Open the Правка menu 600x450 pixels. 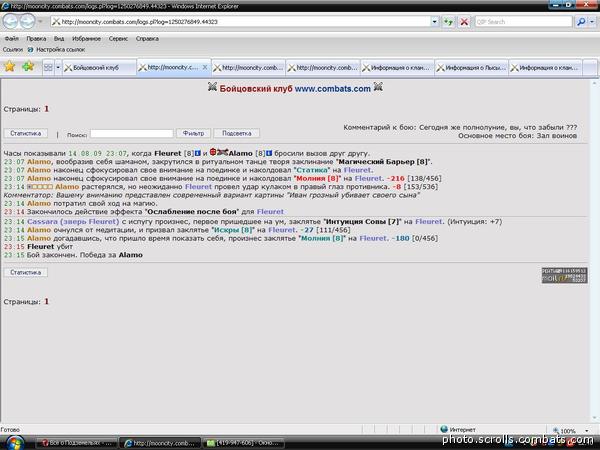click(x=36, y=39)
